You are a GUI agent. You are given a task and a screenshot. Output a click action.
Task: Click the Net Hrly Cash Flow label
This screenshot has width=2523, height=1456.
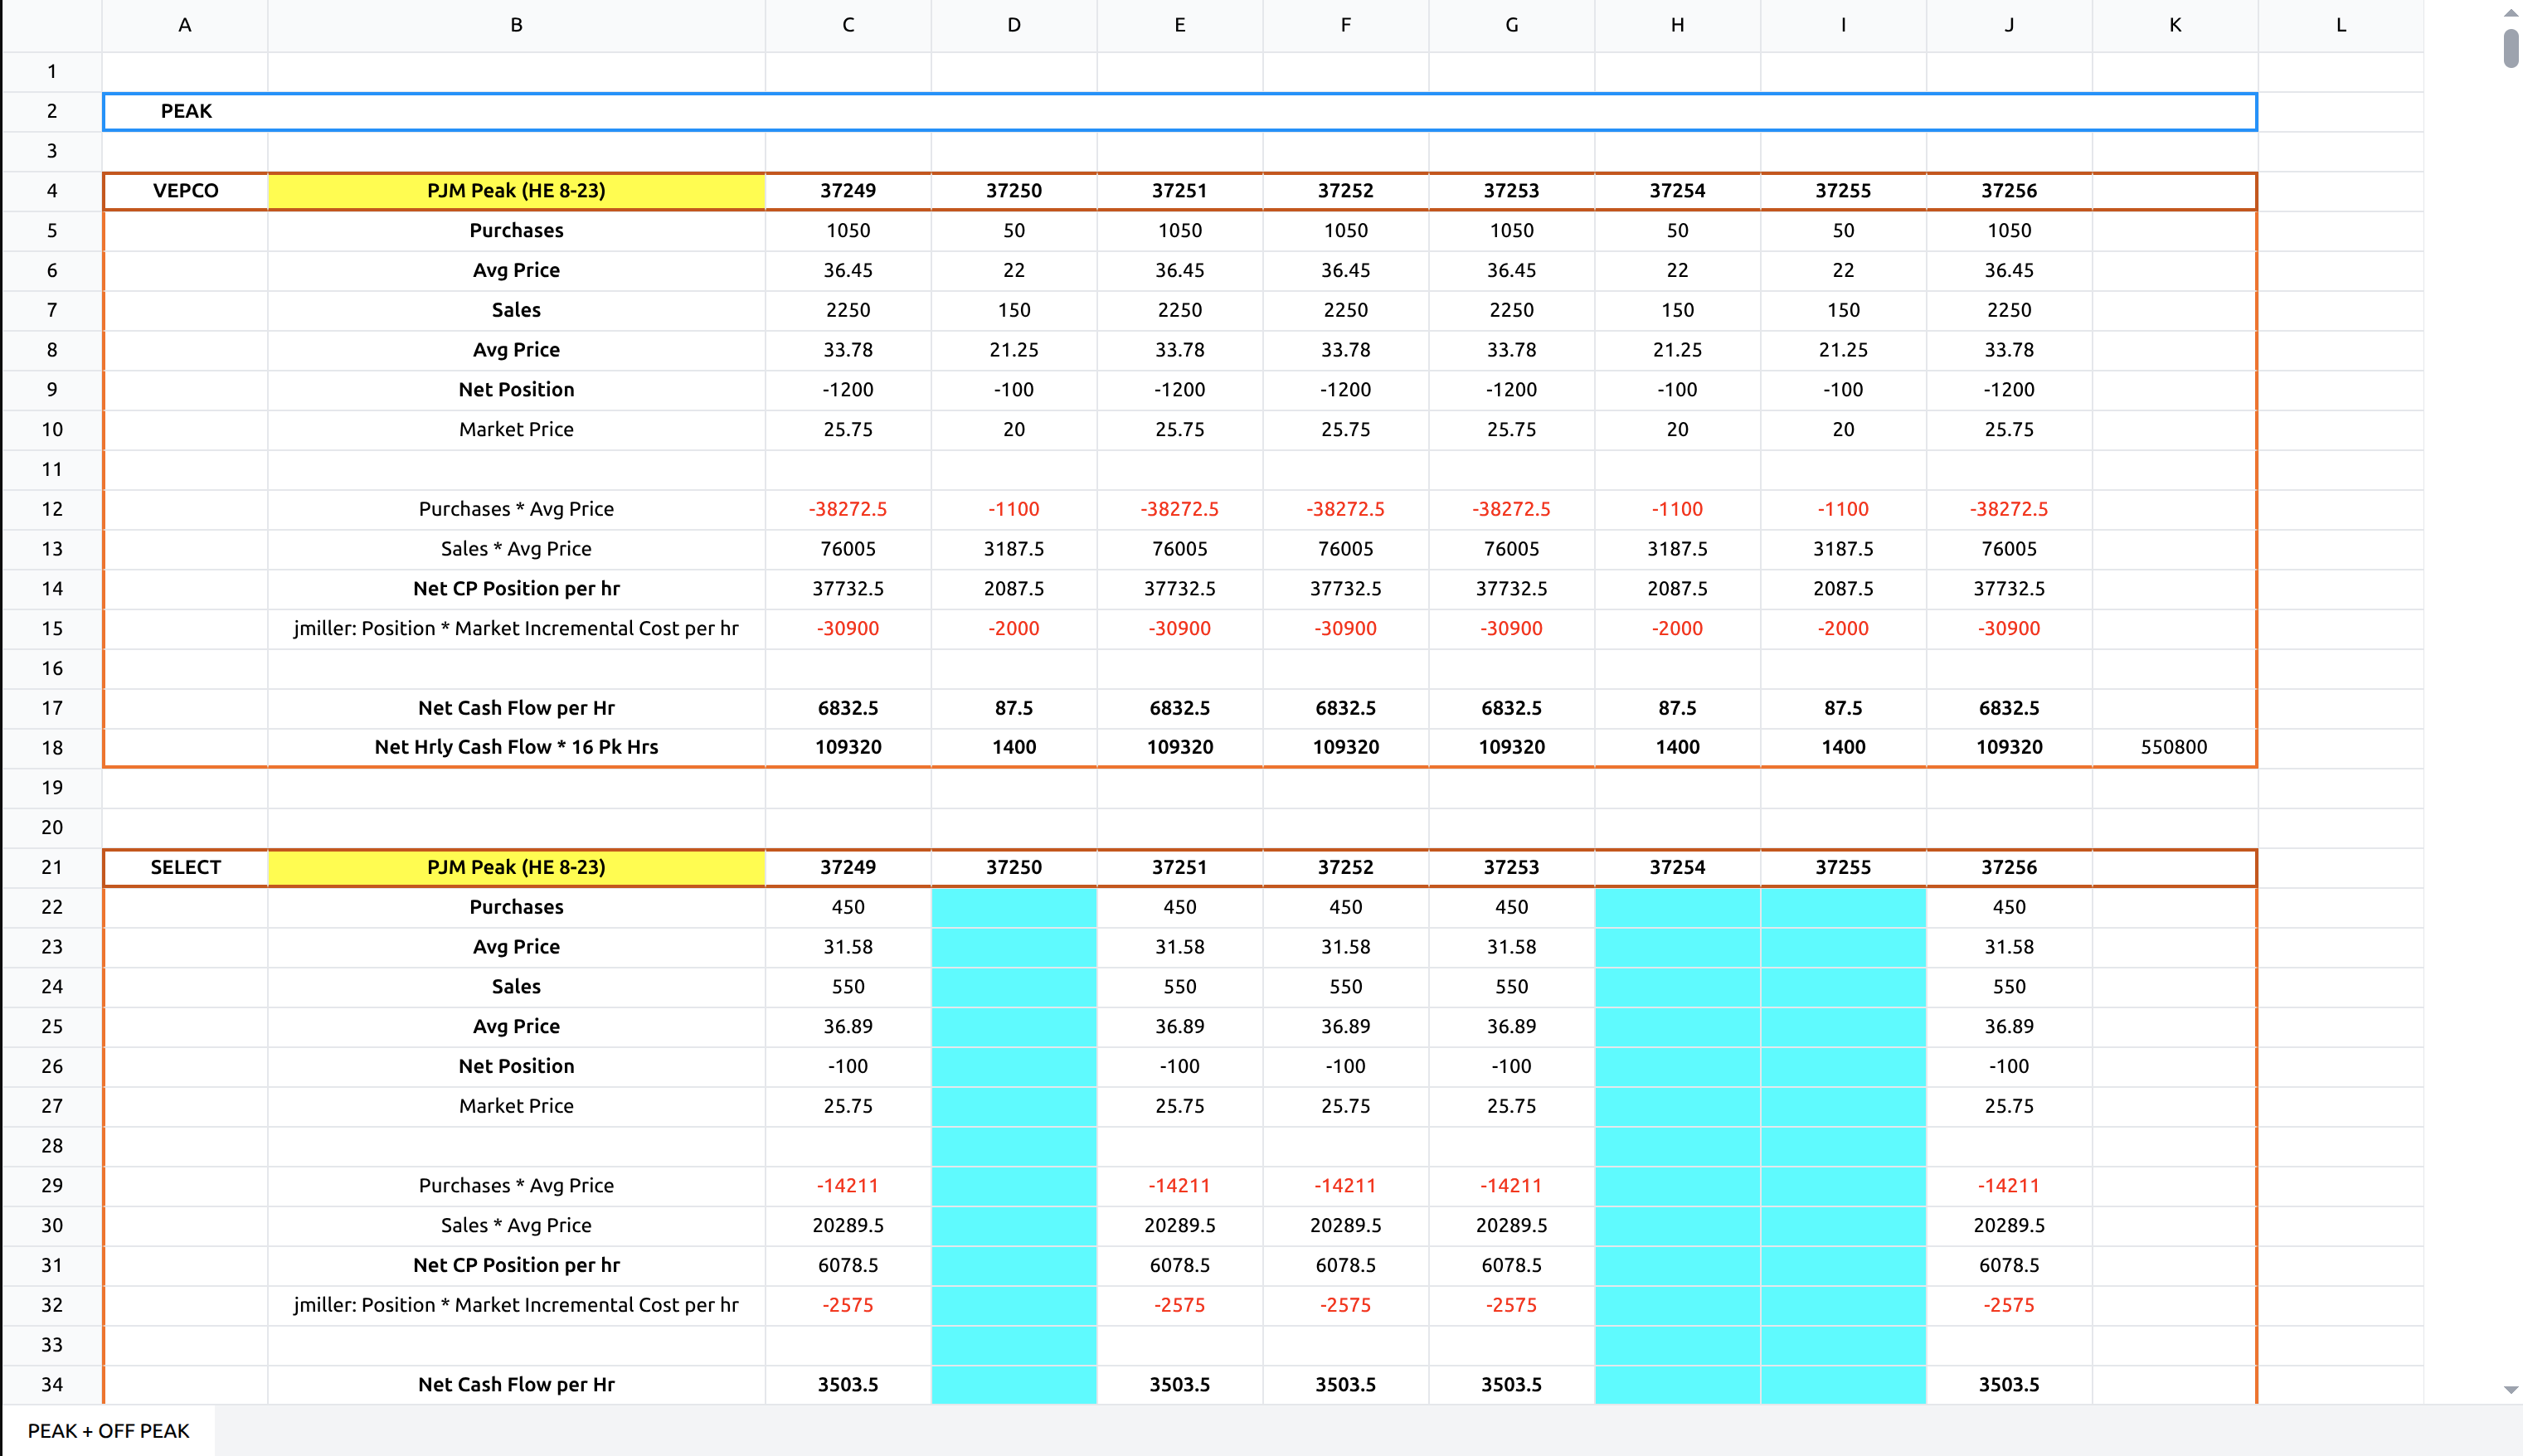click(x=516, y=747)
